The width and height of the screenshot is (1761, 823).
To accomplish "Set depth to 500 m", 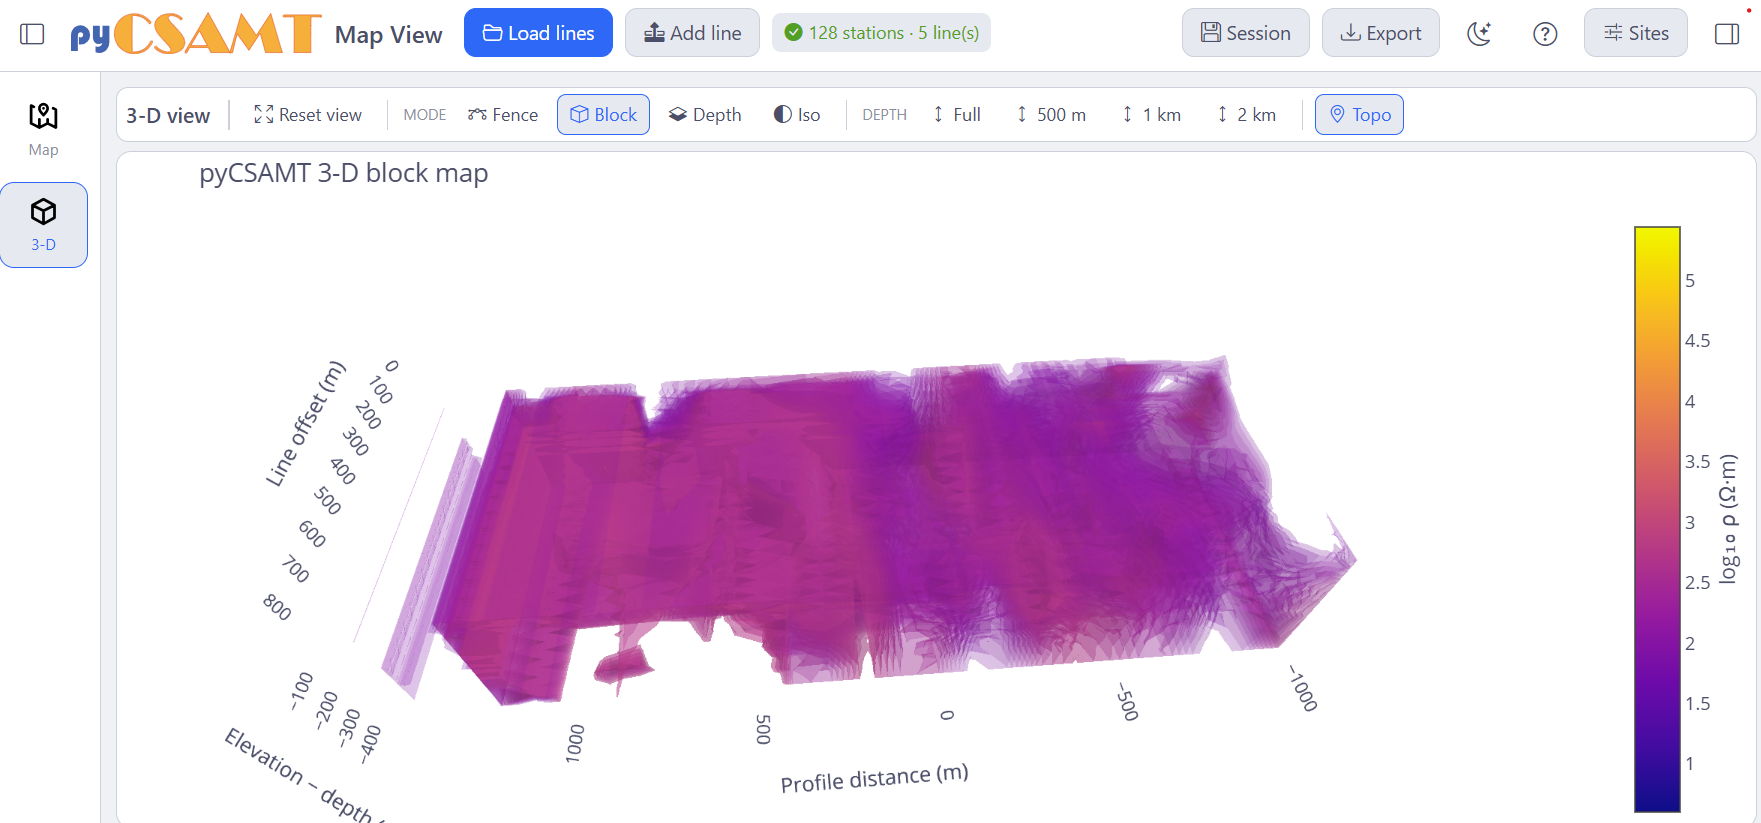I will pyautogui.click(x=1051, y=115).
